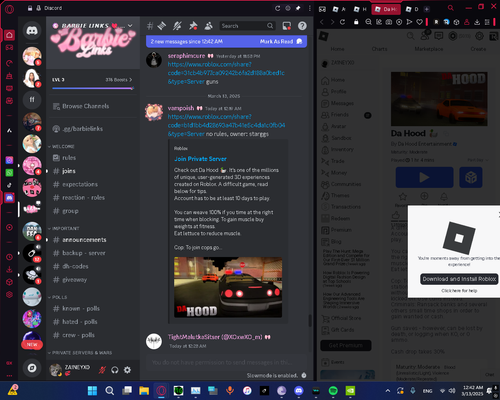Open Windows Start menu
Image resolution: width=500 pixels, height=400 pixels.
pos(92,390)
